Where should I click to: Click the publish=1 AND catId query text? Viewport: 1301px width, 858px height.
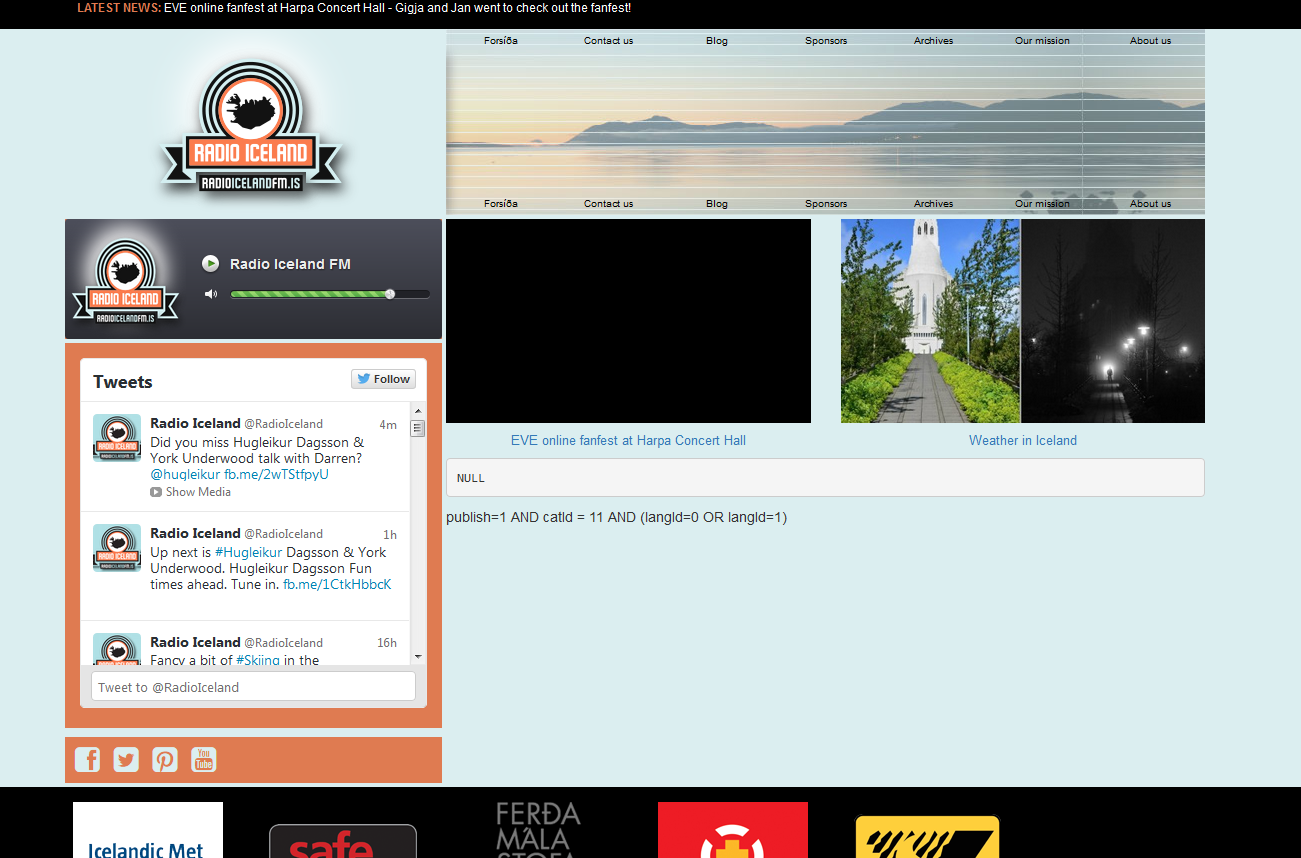coord(616,518)
